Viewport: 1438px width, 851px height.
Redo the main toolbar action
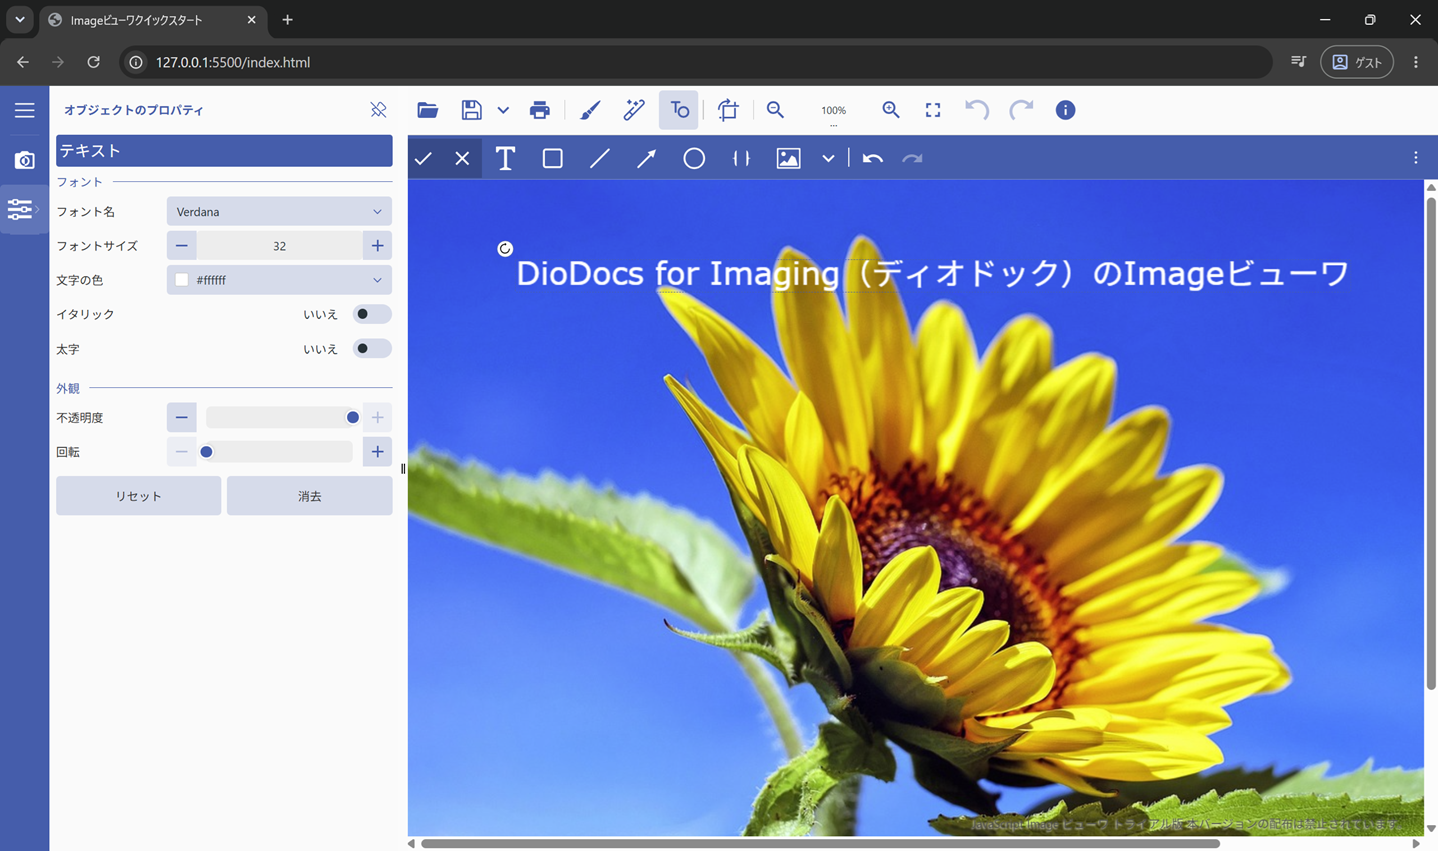(1021, 110)
